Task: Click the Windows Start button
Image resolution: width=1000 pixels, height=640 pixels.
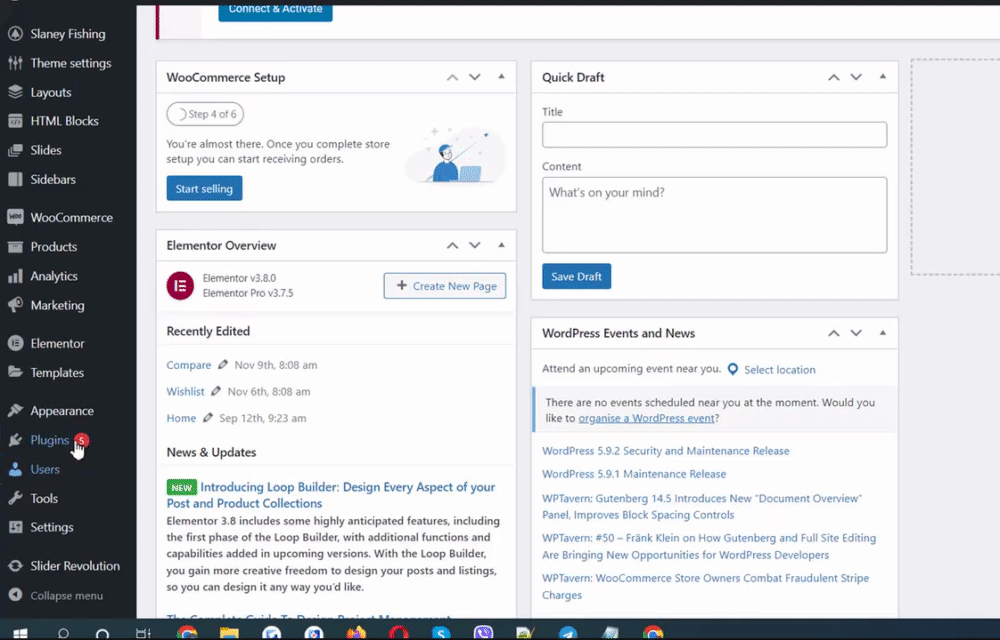Action: click(20, 633)
